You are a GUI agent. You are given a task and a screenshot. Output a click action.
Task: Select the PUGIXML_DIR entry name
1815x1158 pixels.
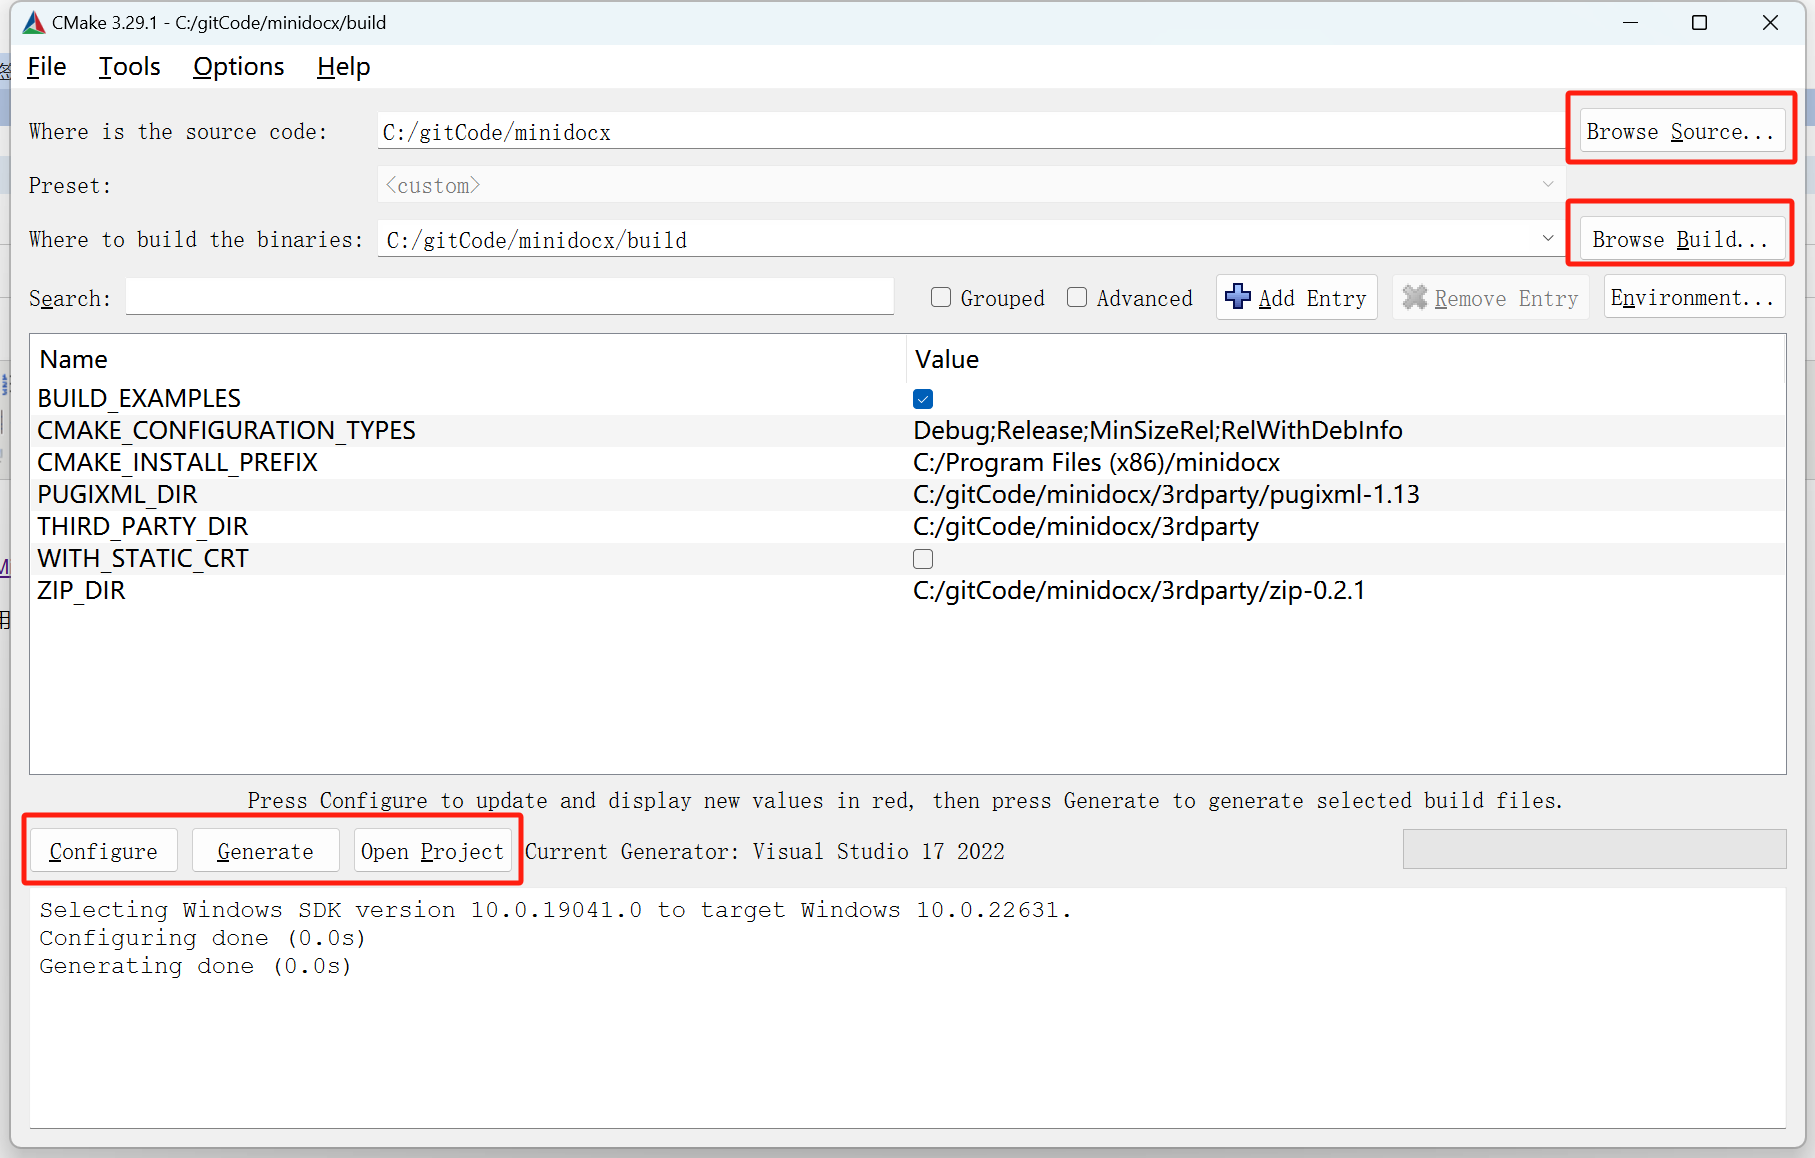click(x=118, y=494)
